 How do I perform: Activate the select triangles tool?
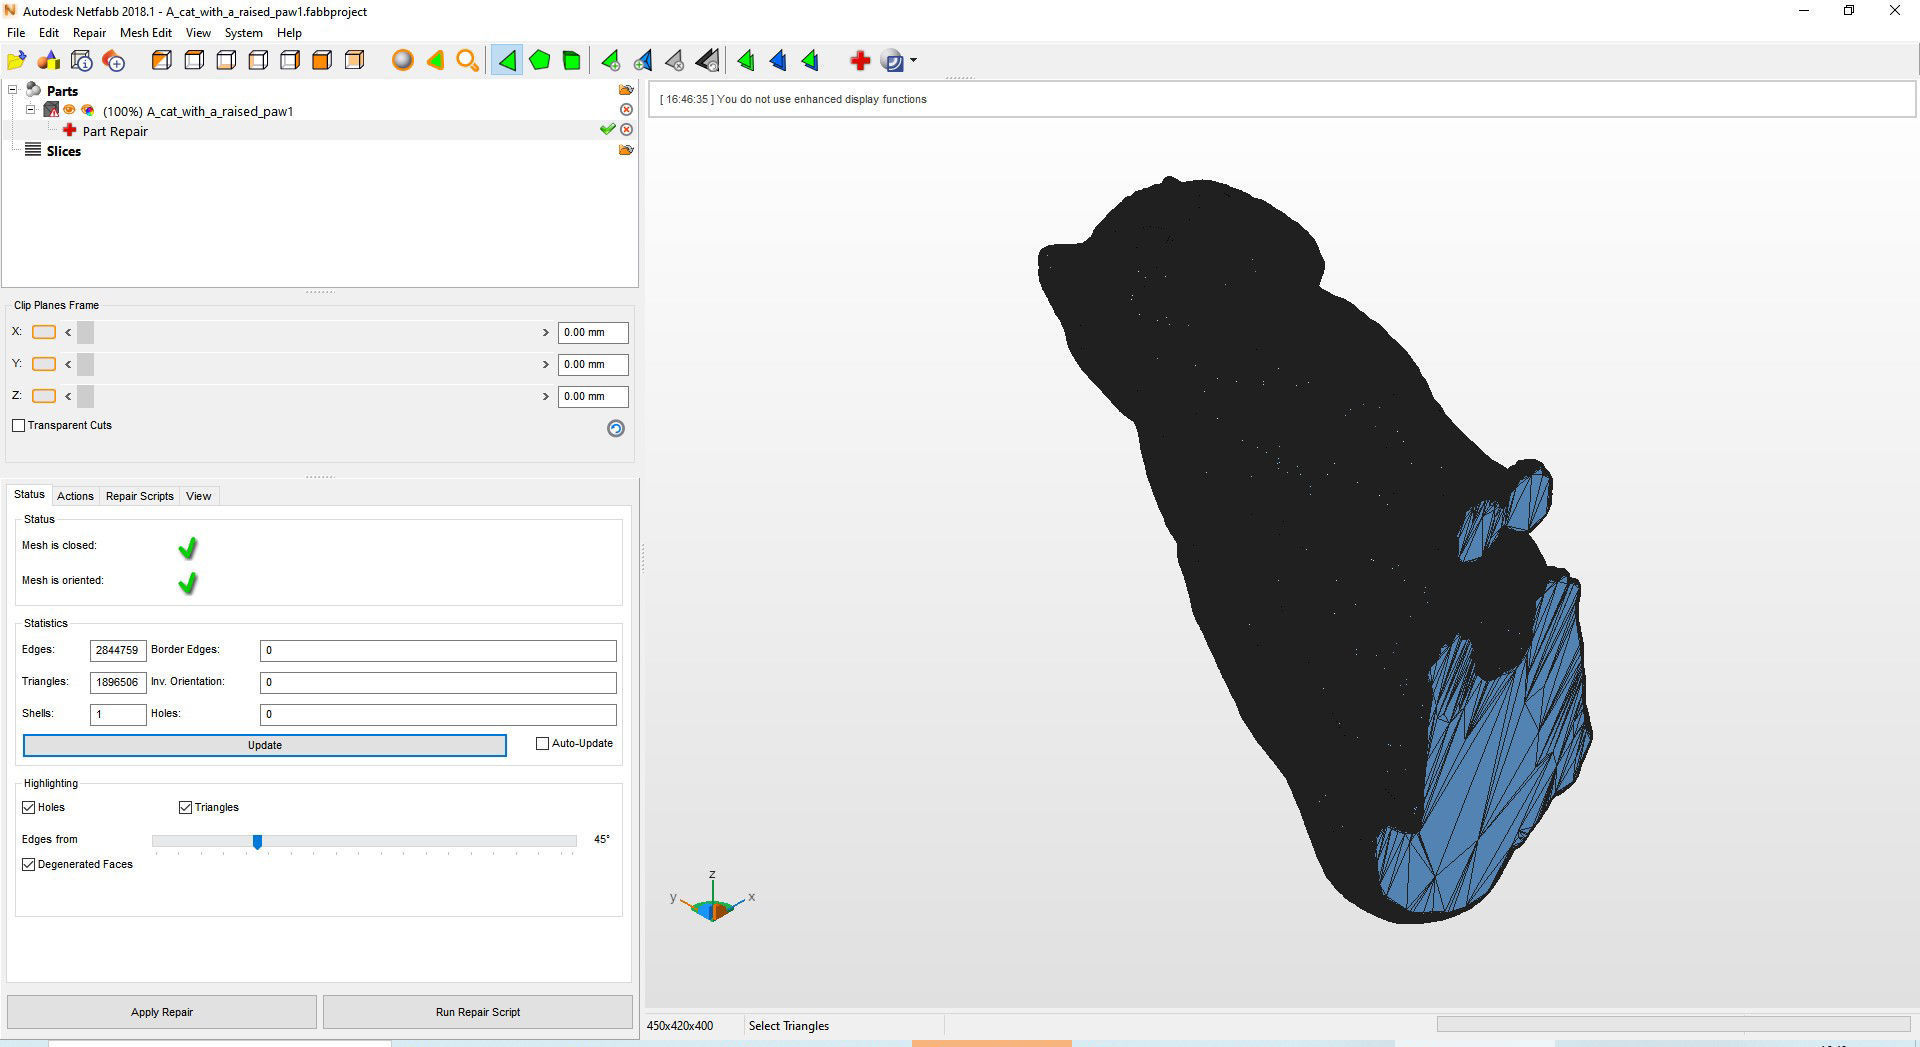click(x=507, y=61)
